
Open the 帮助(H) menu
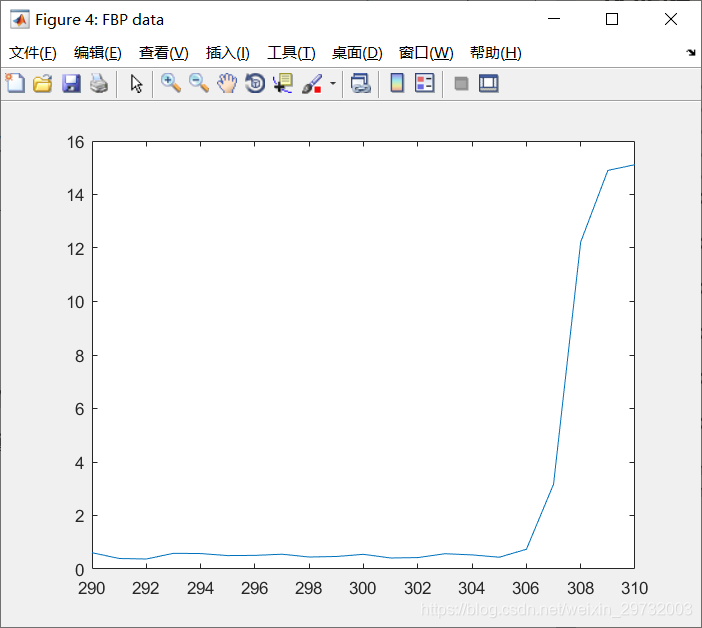[x=496, y=53]
